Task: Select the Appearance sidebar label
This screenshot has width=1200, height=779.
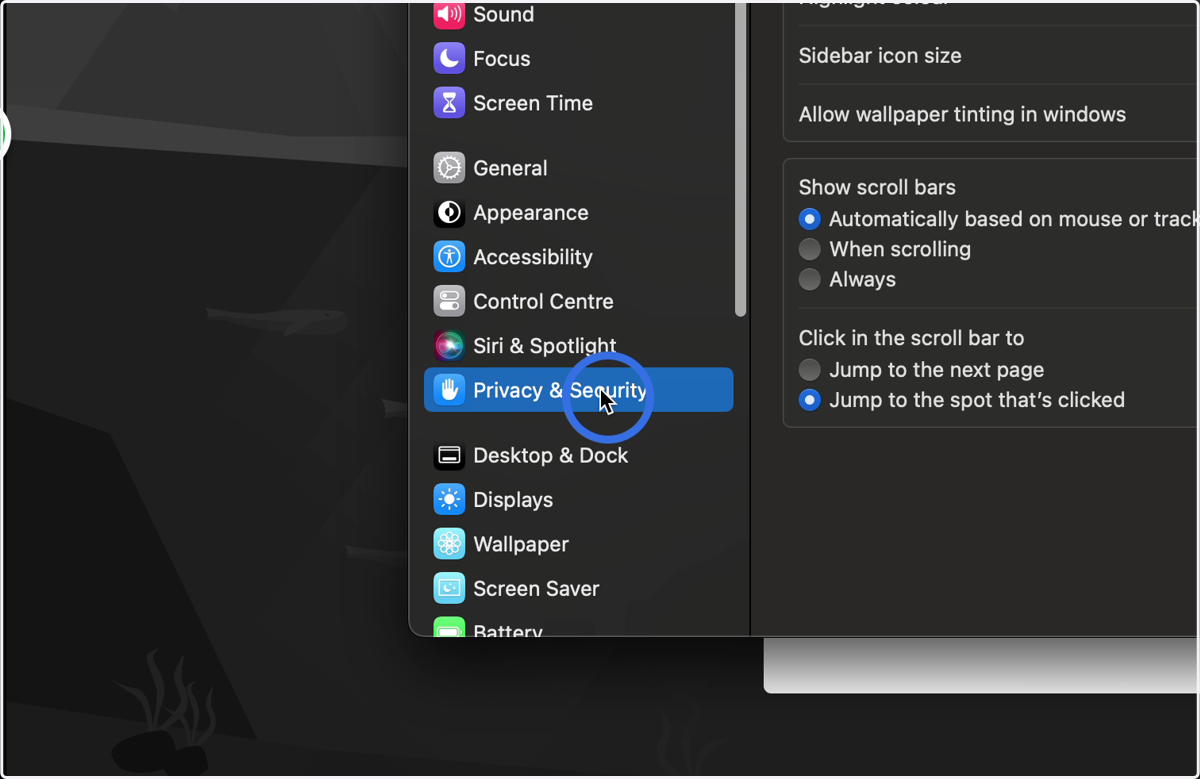Action: click(531, 213)
